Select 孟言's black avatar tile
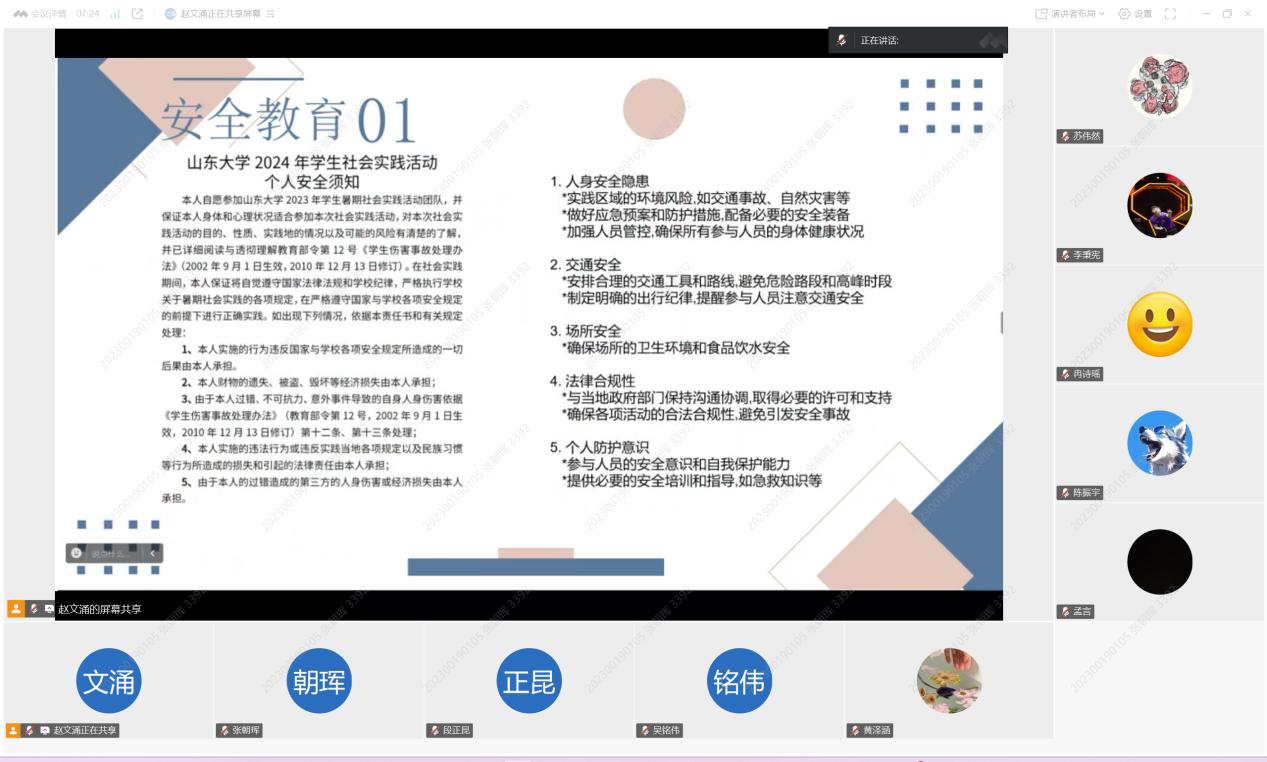 pos(1159,561)
